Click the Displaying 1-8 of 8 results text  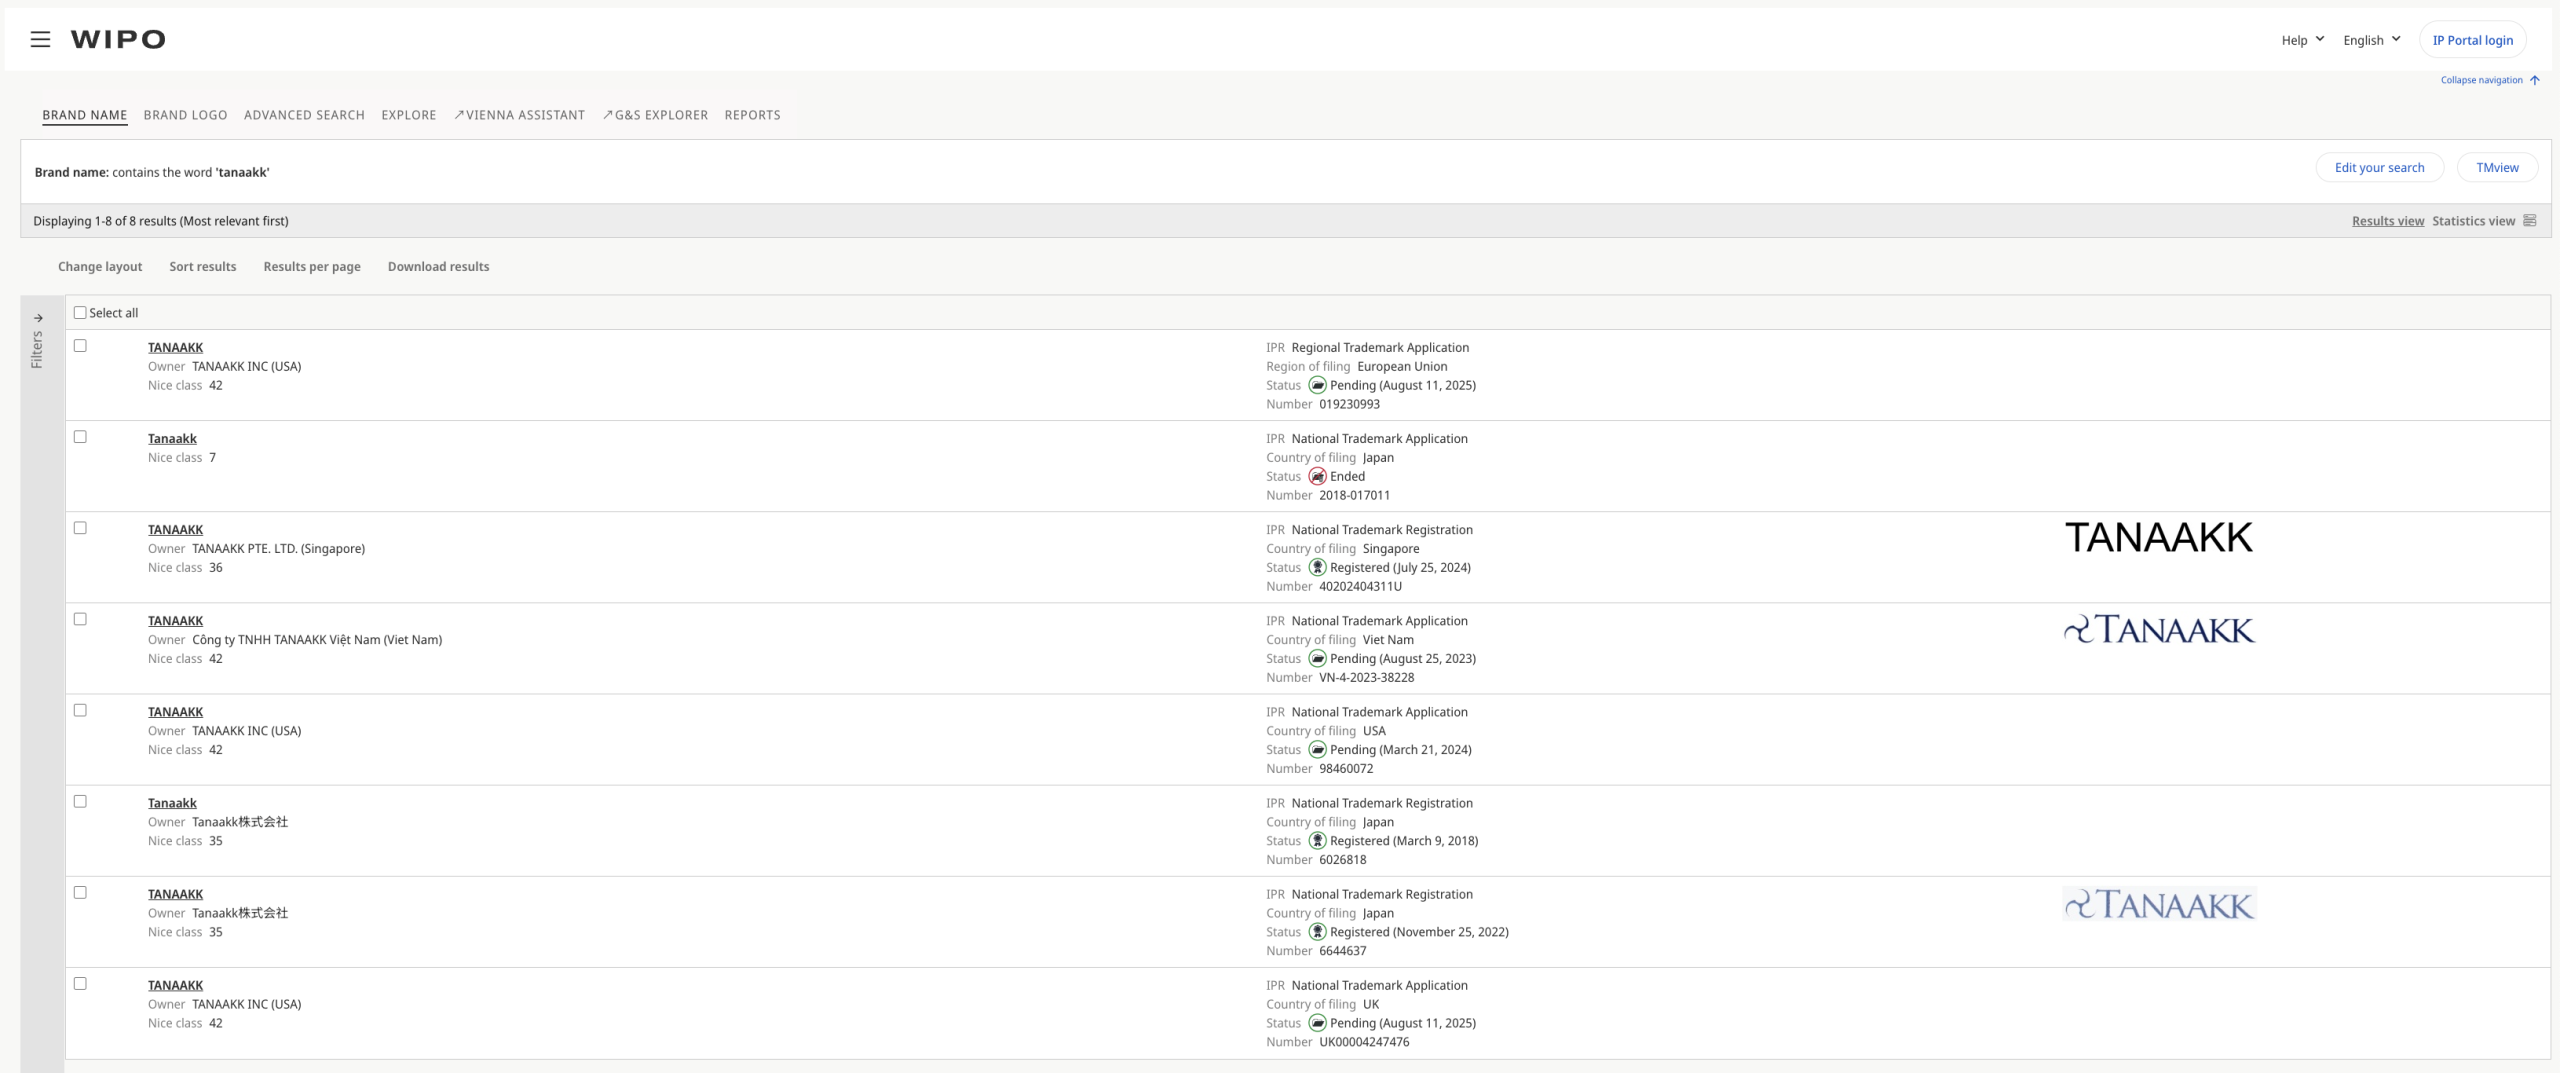[x=161, y=221]
